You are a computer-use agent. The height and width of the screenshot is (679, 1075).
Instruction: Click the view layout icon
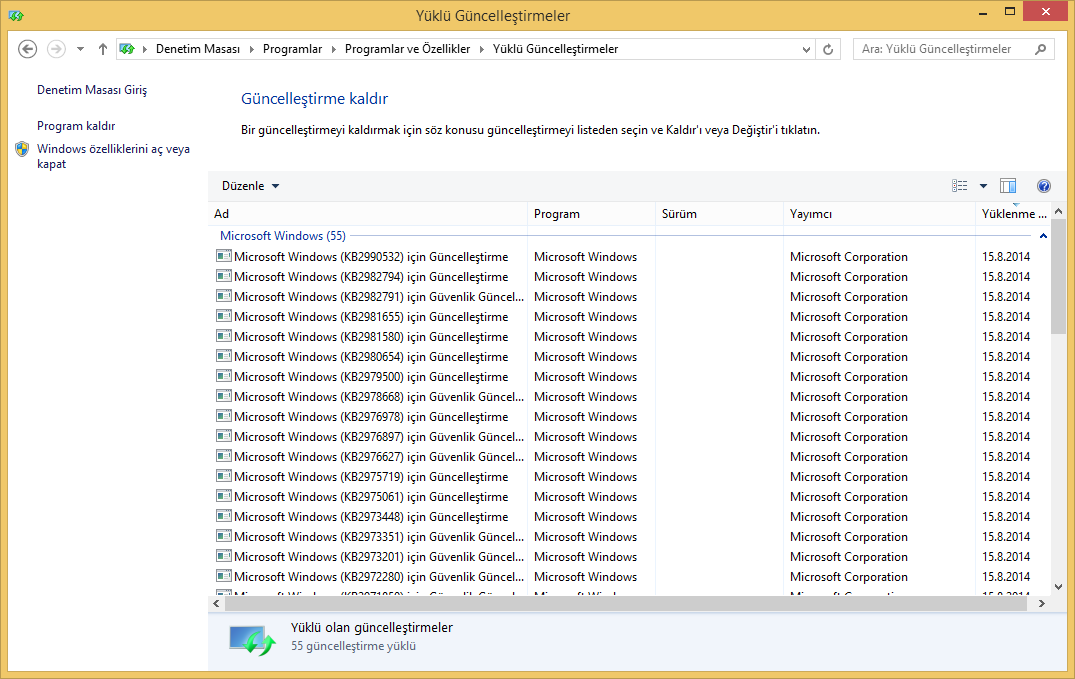point(960,186)
